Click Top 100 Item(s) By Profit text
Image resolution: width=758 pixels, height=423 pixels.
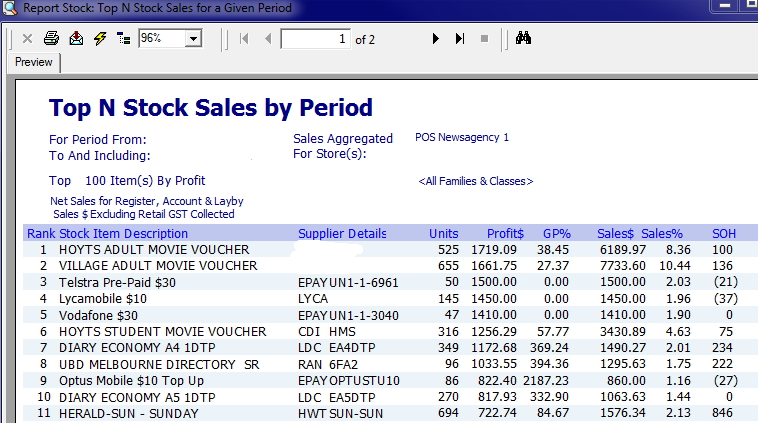[127, 181]
